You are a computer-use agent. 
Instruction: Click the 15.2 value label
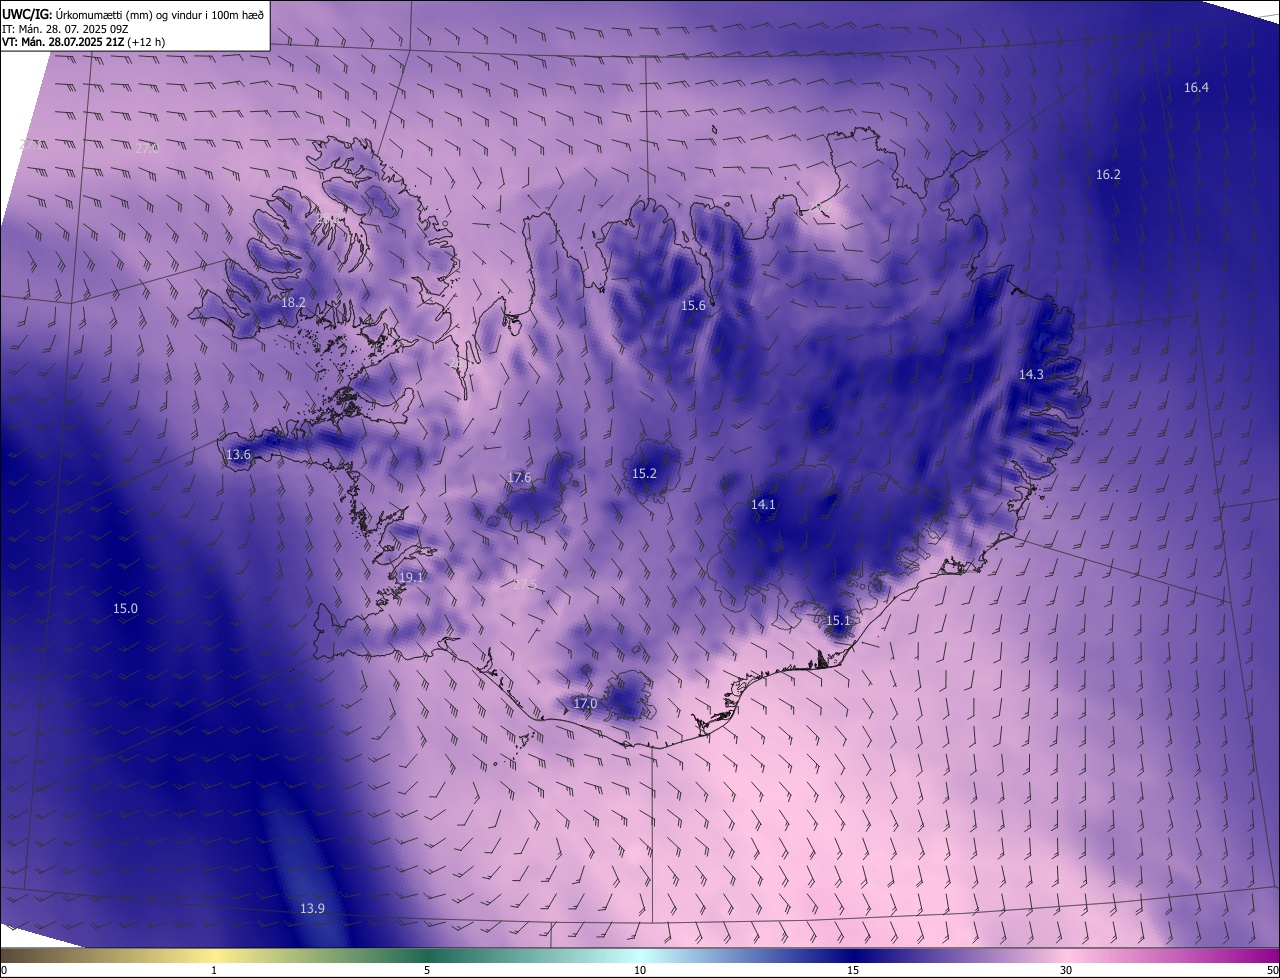coord(644,474)
